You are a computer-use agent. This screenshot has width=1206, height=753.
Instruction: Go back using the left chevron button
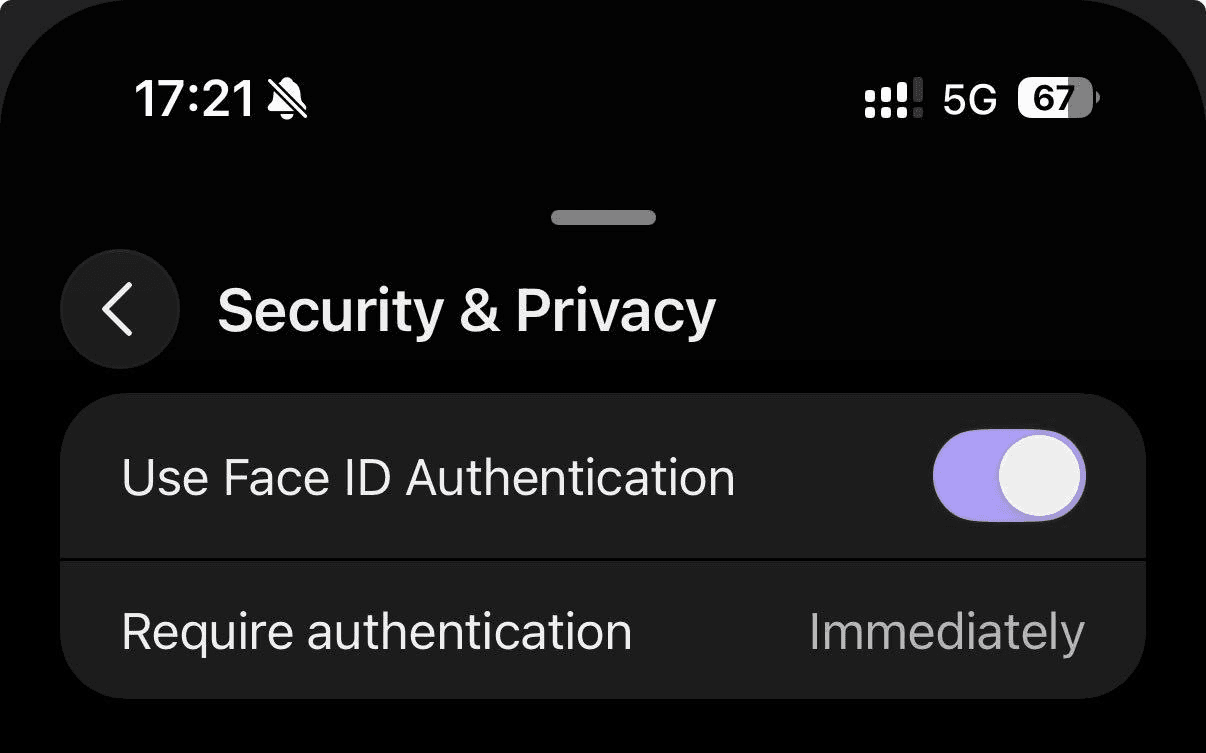point(120,309)
